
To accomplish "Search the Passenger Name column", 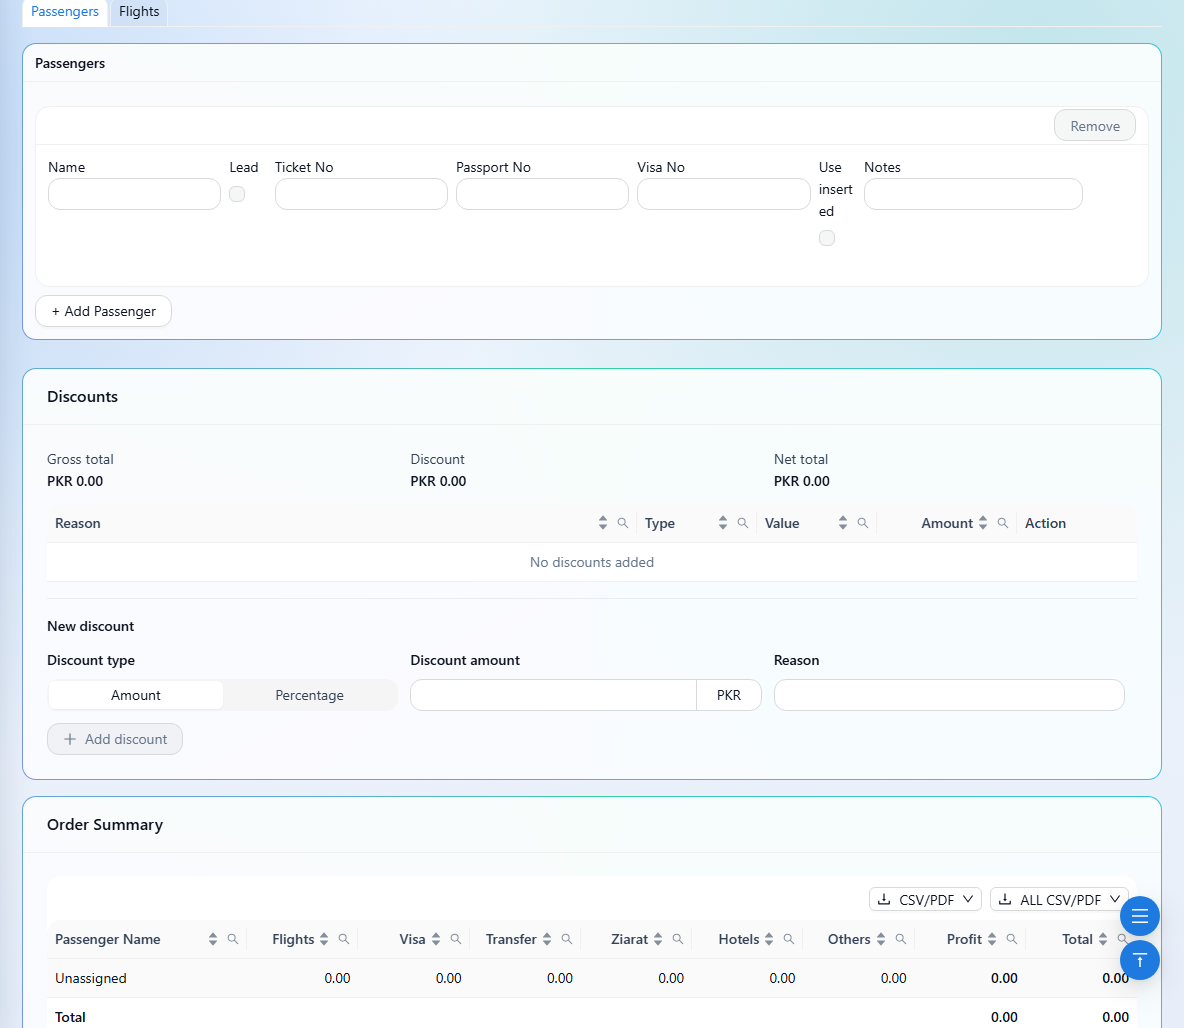I will coord(233,939).
